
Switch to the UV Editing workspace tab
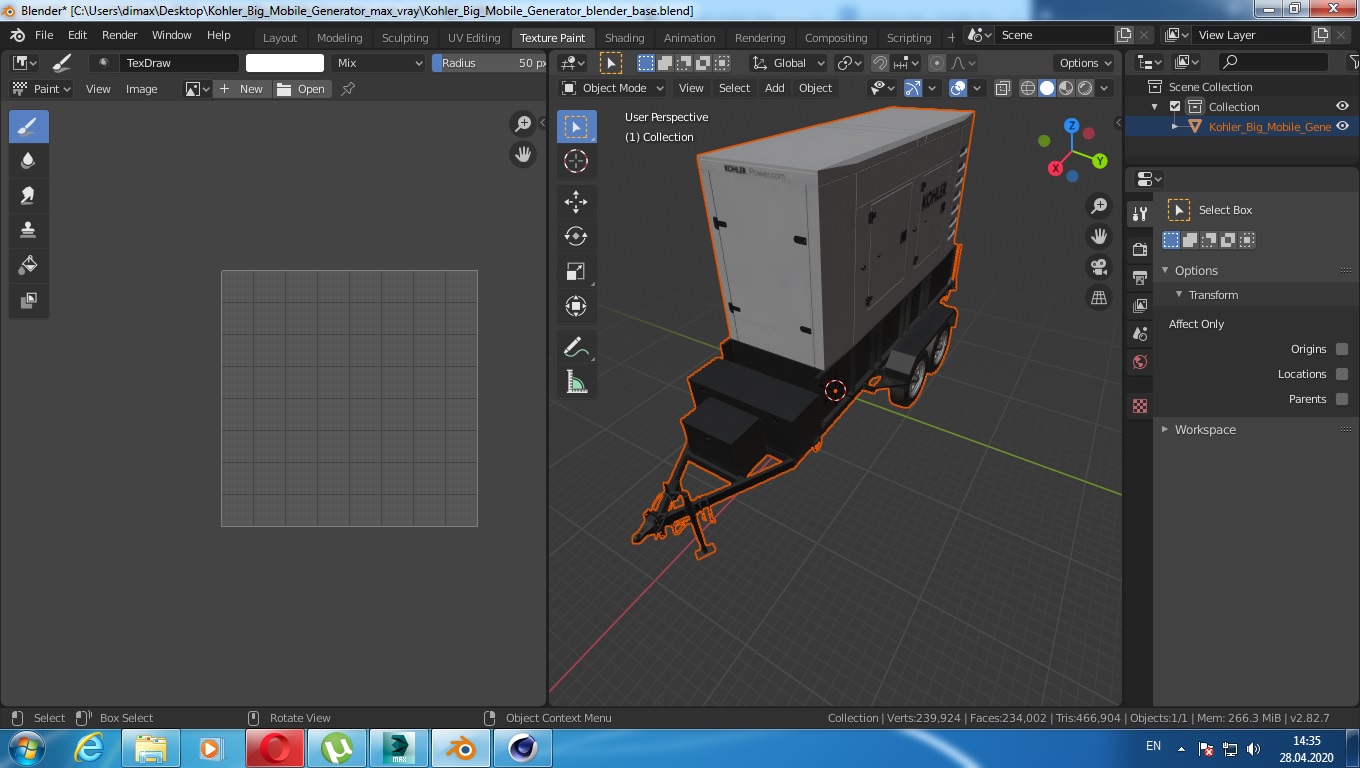tap(474, 38)
